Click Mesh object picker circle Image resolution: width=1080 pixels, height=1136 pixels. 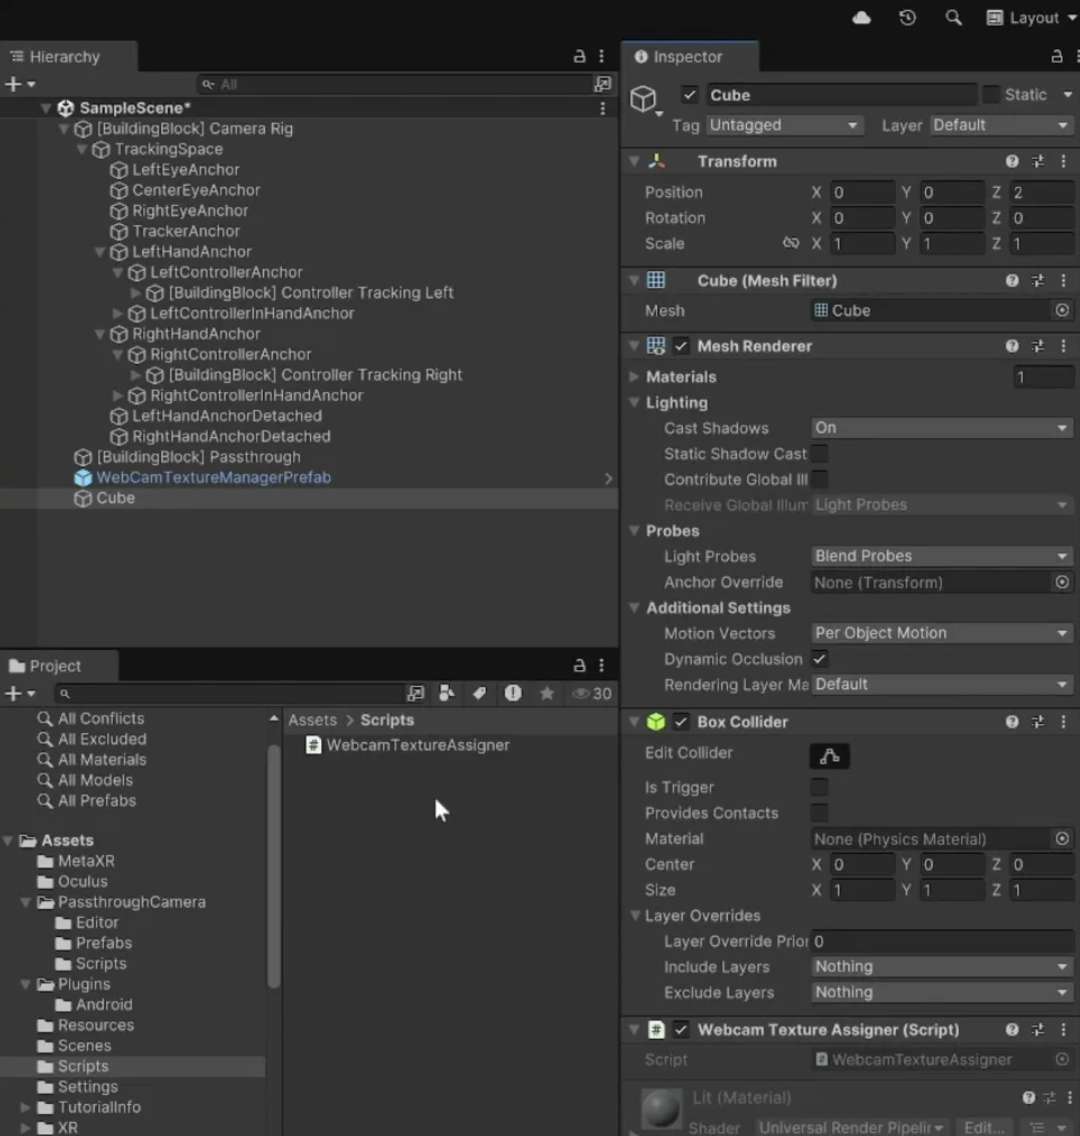click(x=1062, y=311)
